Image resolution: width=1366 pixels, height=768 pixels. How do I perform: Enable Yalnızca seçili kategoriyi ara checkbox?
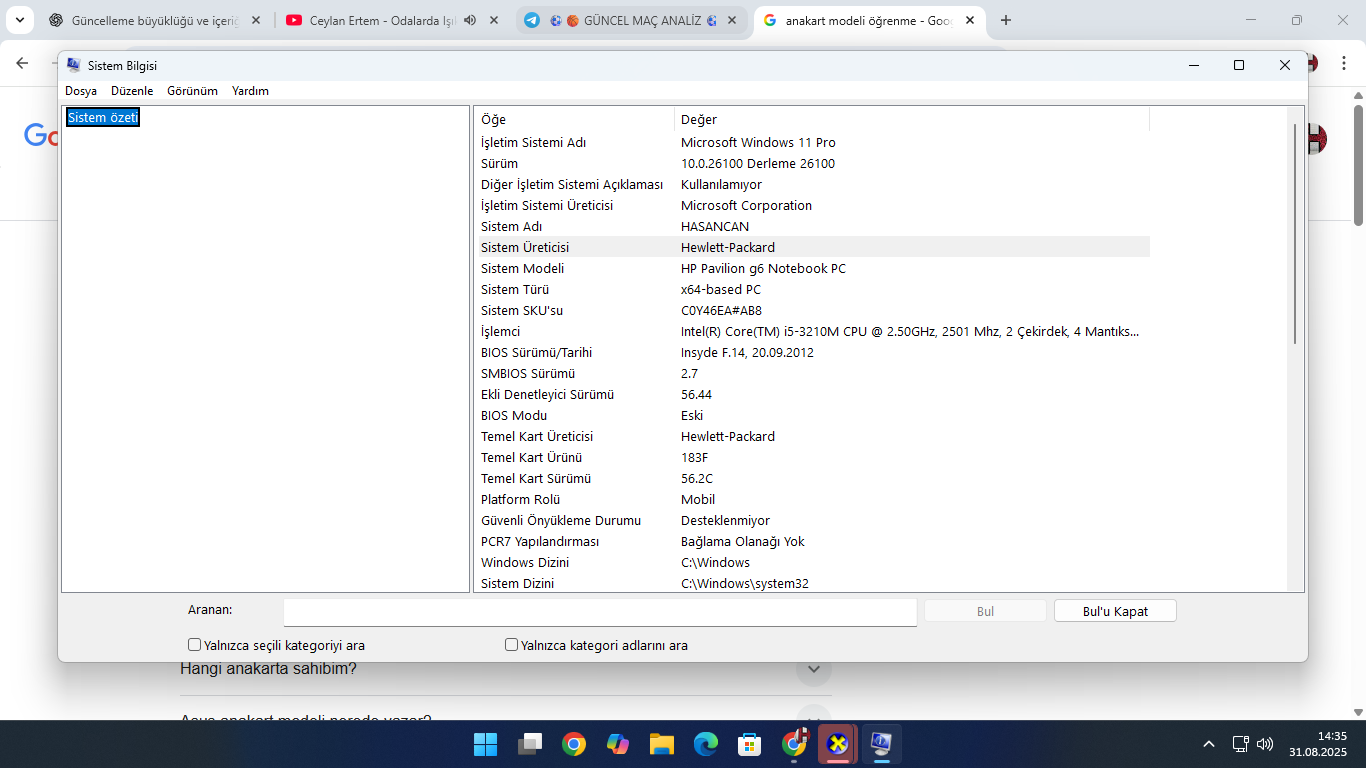coord(195,645)
